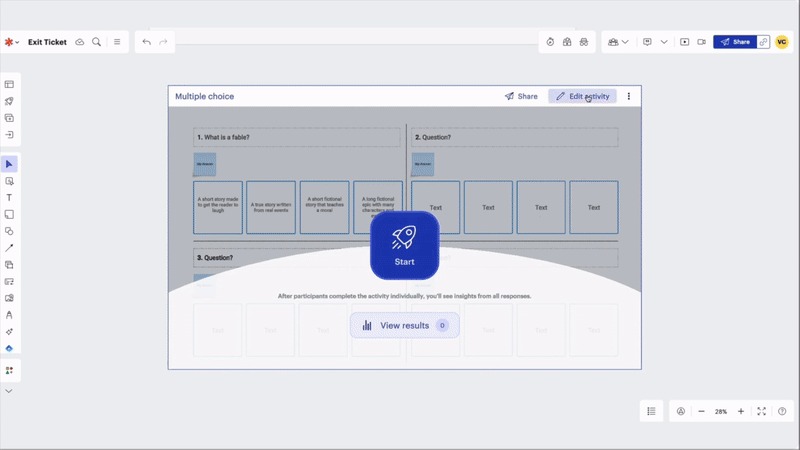Open the Lucid logo menu
The height and width of the screenshot is (450, 800).
click(x=12, y=42)
